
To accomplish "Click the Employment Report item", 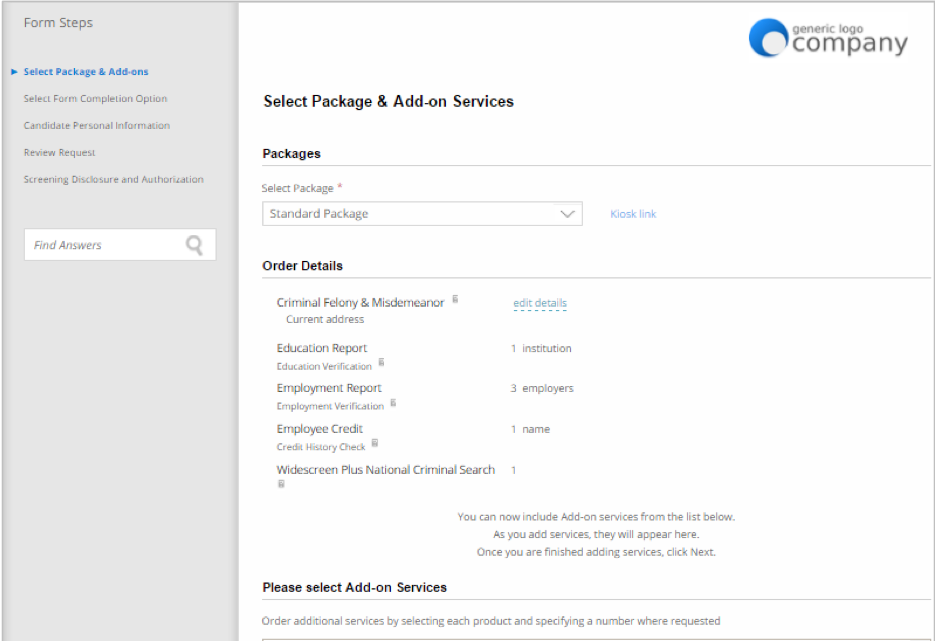I will [x=329, y=388].
